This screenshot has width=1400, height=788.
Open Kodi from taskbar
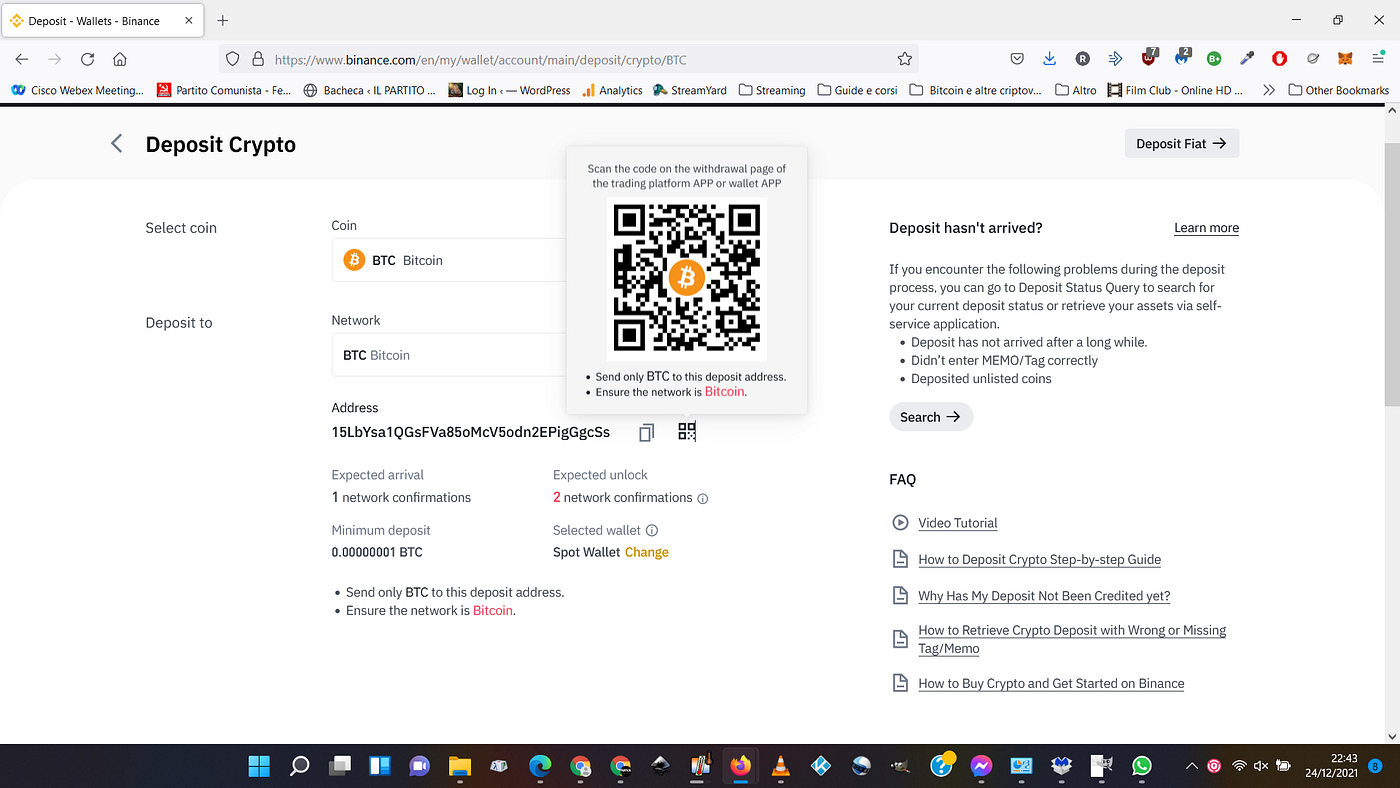[821, 766]
